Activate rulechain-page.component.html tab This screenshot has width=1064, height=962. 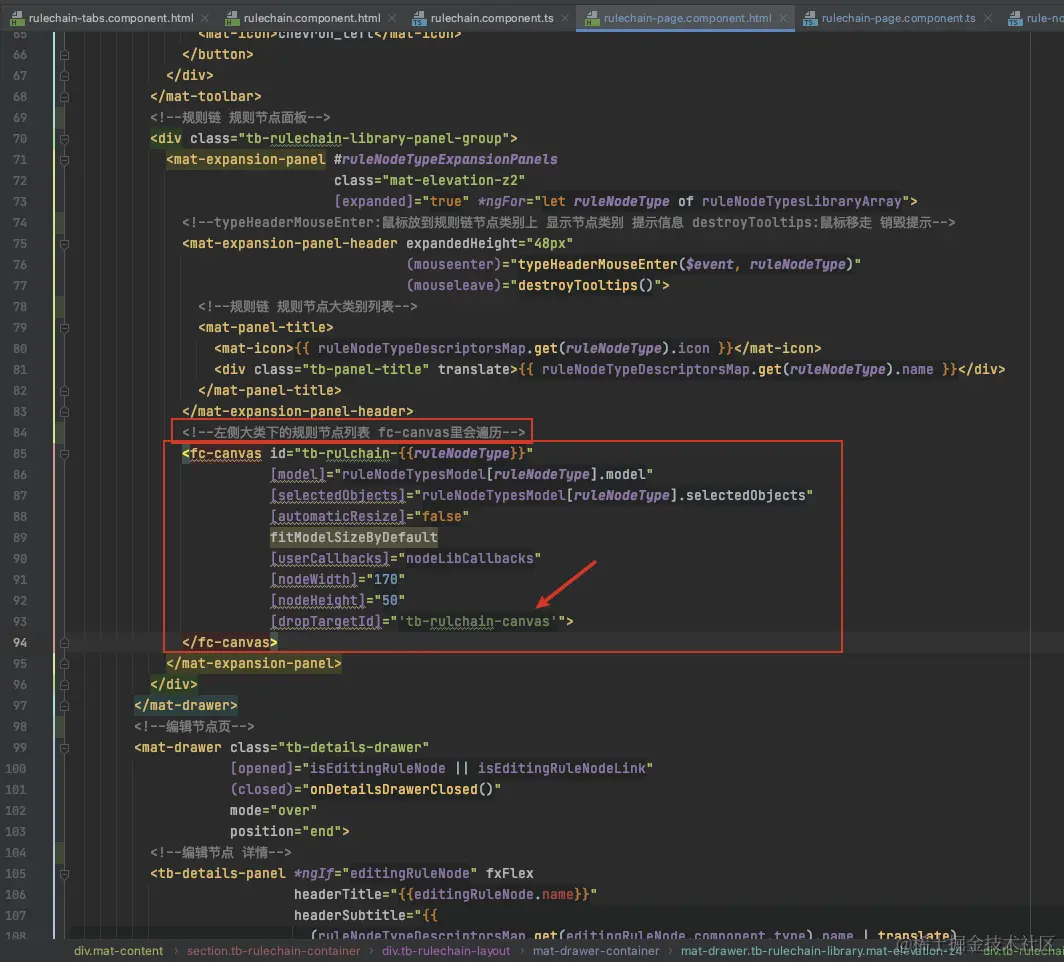pyautogui.click(x=687, y=18)
